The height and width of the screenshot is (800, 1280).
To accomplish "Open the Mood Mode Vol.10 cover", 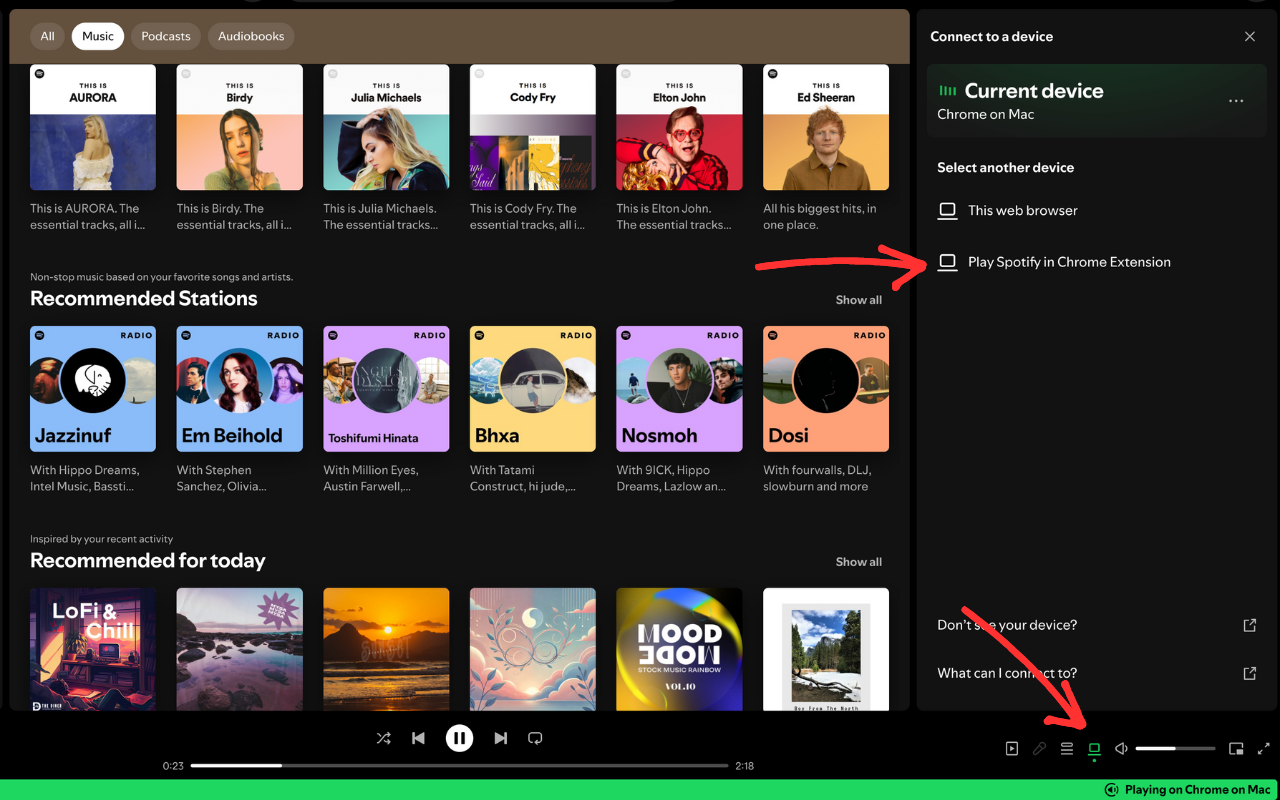I will [x=679, y=649].
